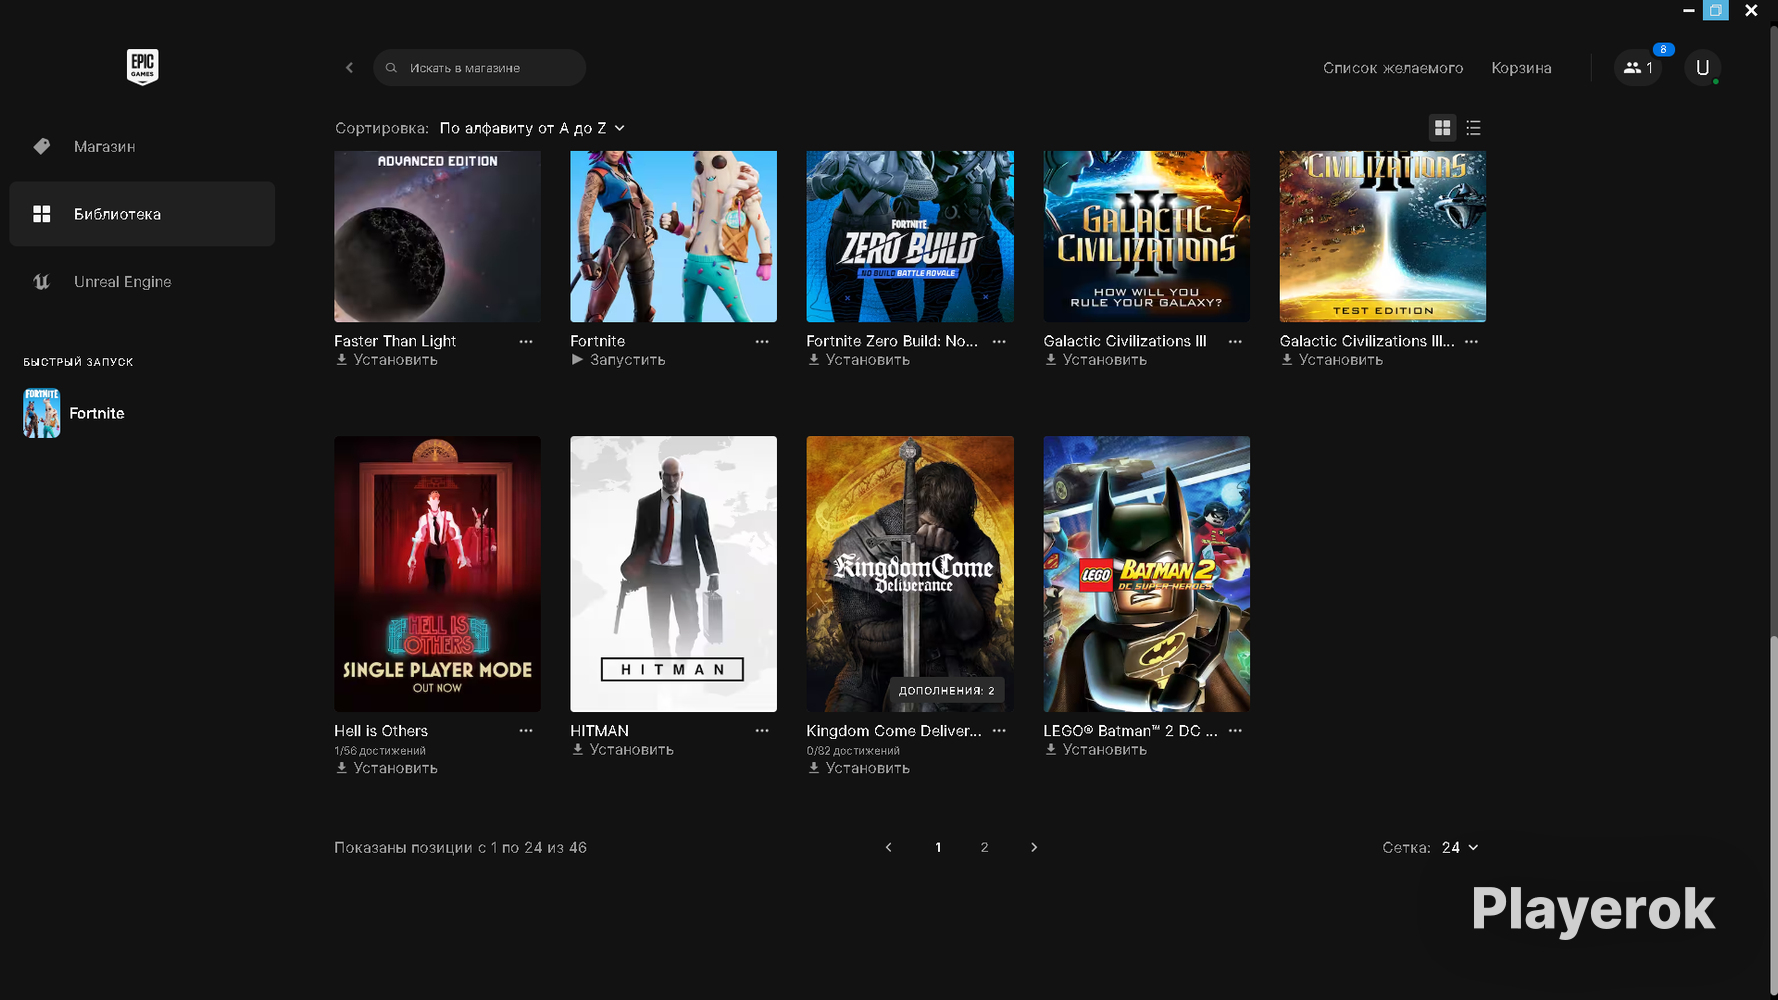Image resolution: width=1778 pixels, height=1000 pixels.
Task: Open Galactic Civilizations III options menu
Action: click(x=1235, y=342)
